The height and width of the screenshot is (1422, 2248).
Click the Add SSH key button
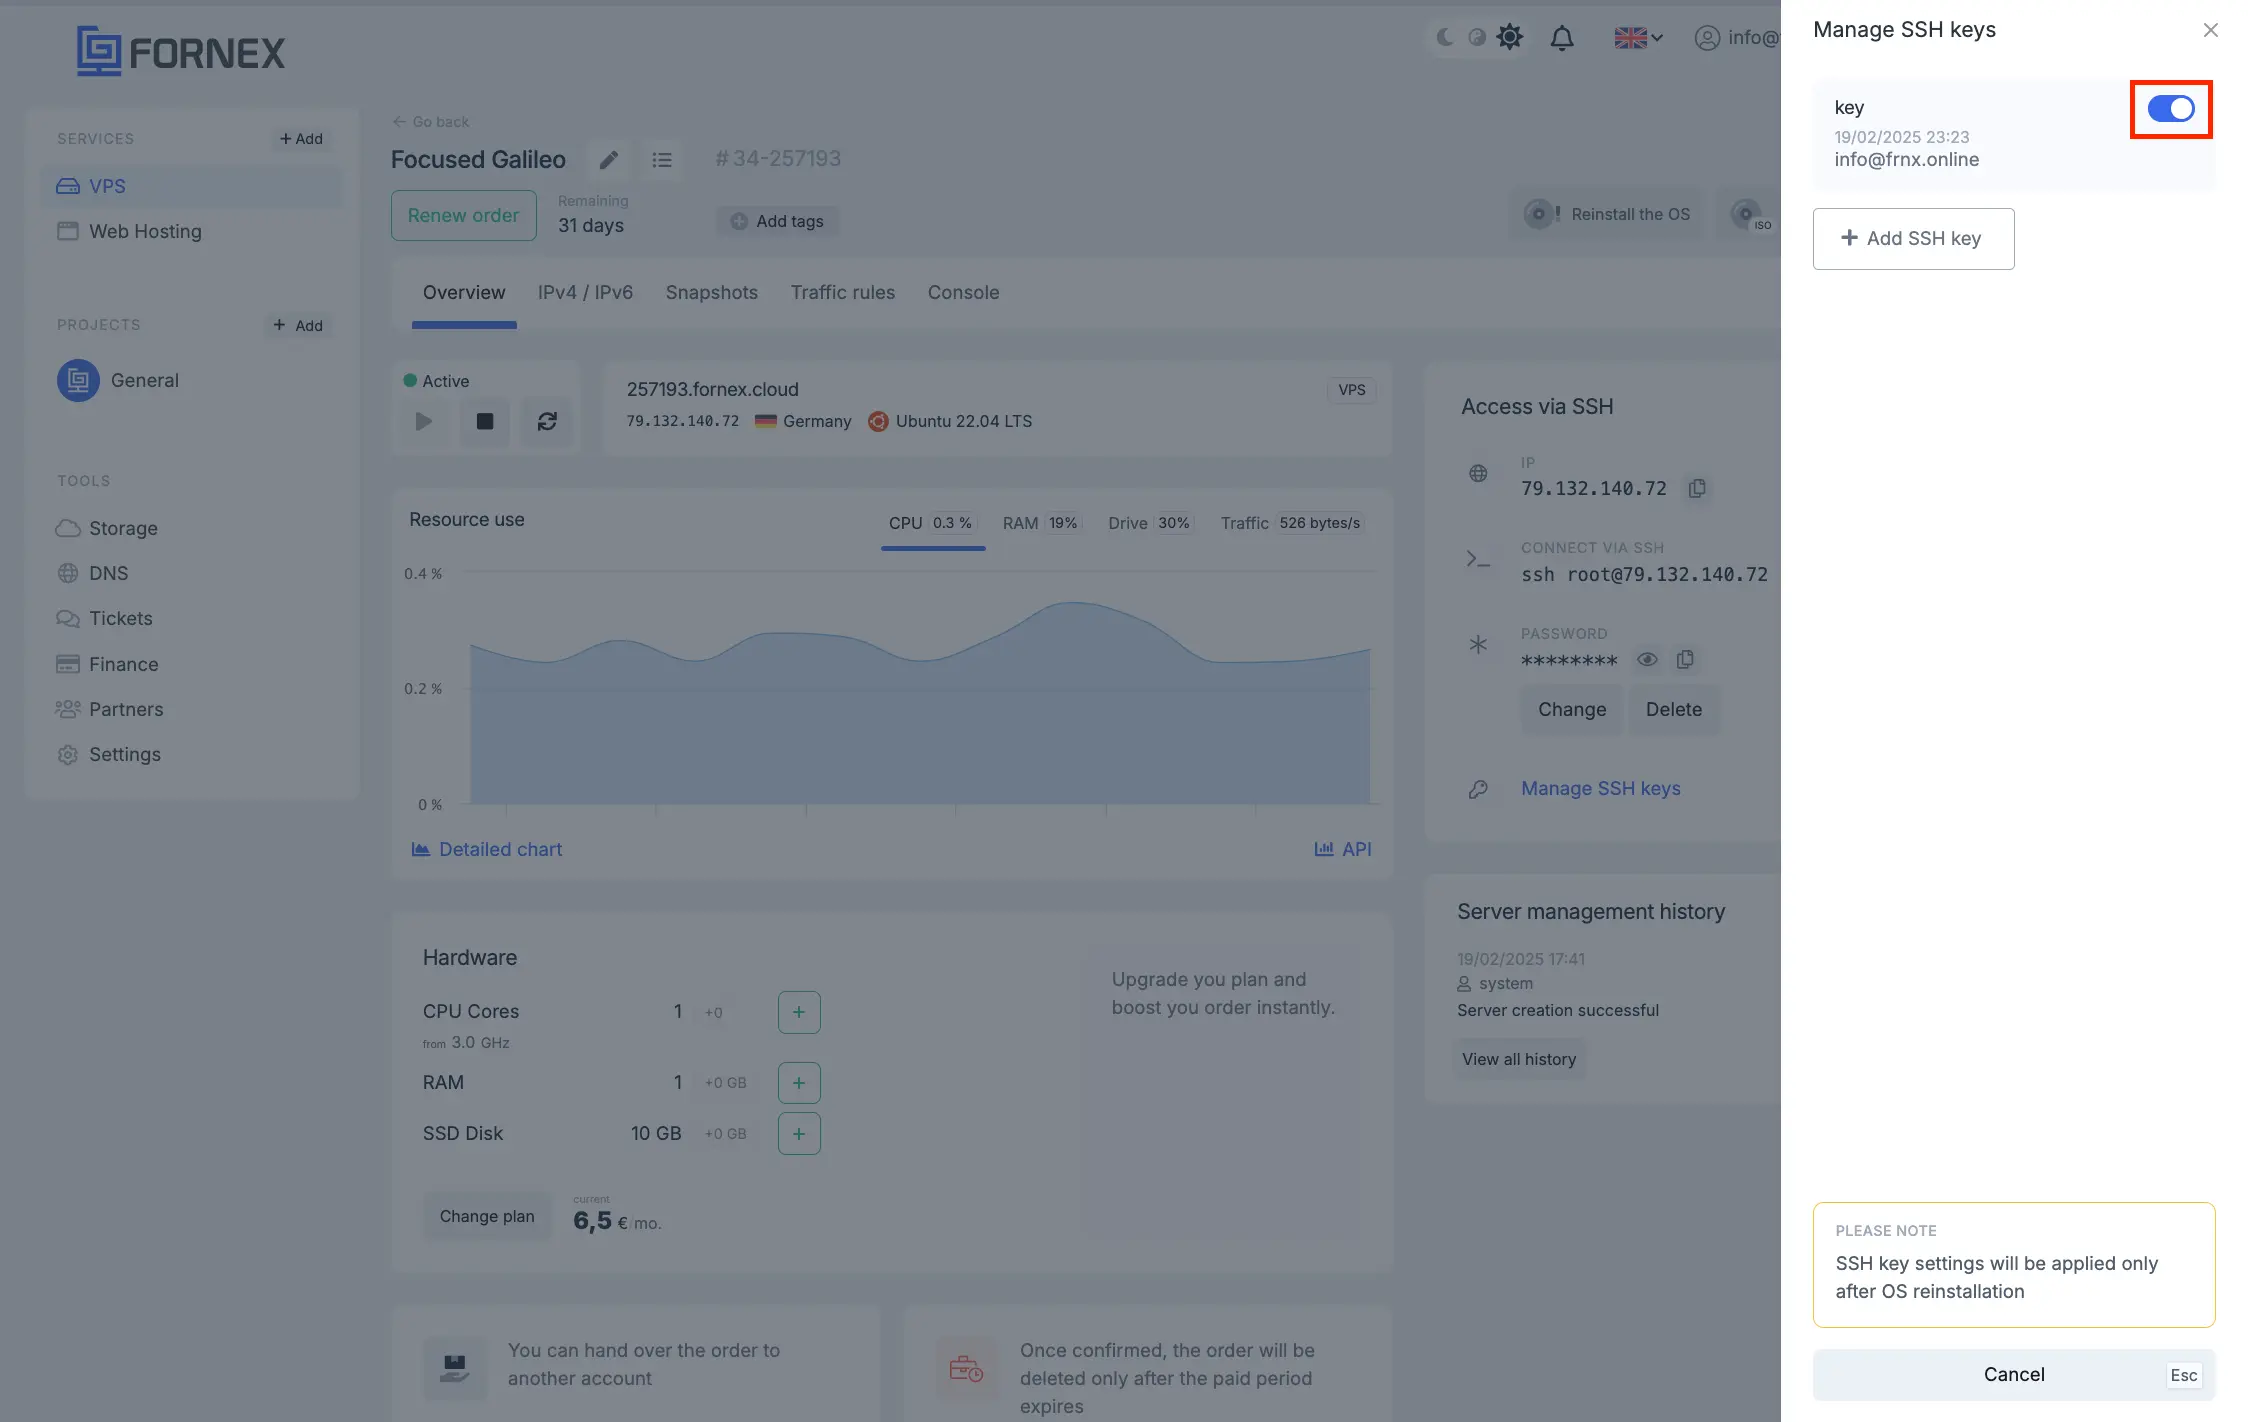click(1913, 238)
